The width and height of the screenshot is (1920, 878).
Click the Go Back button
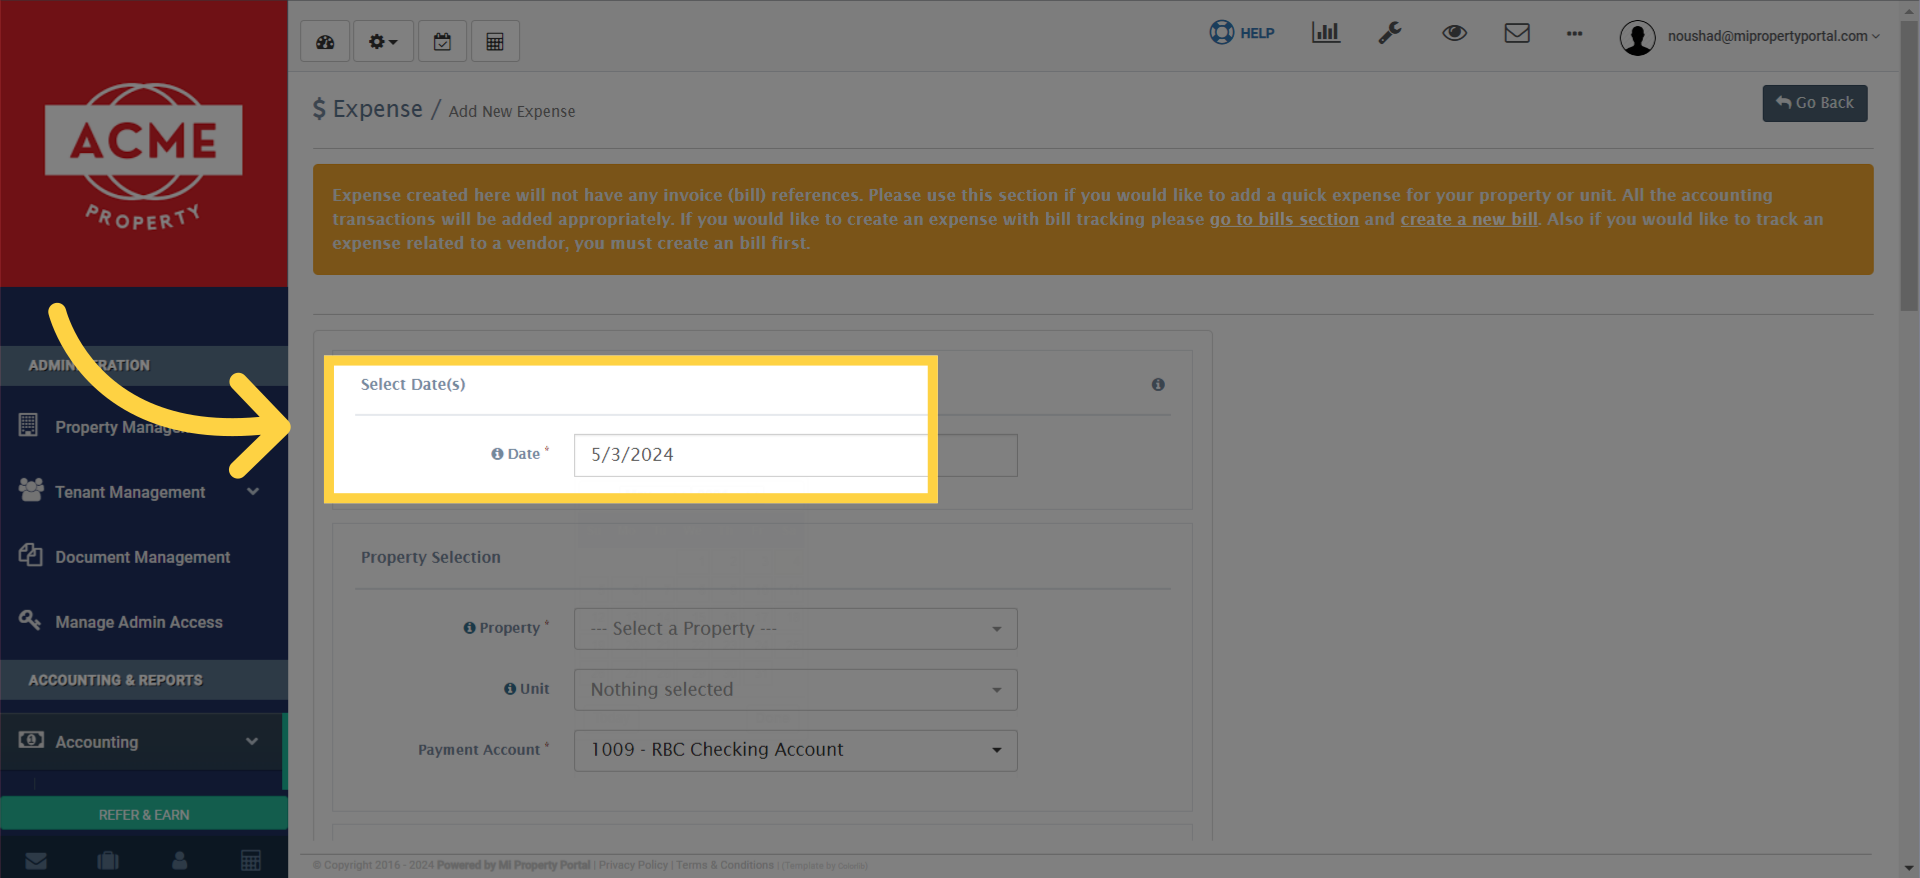(x=1815, y=103)
